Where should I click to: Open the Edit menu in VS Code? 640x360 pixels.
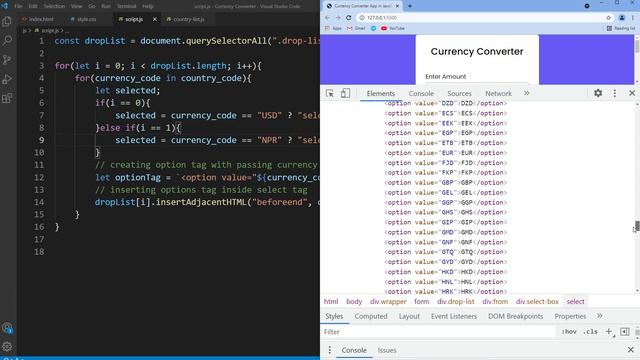coord(33,6)
